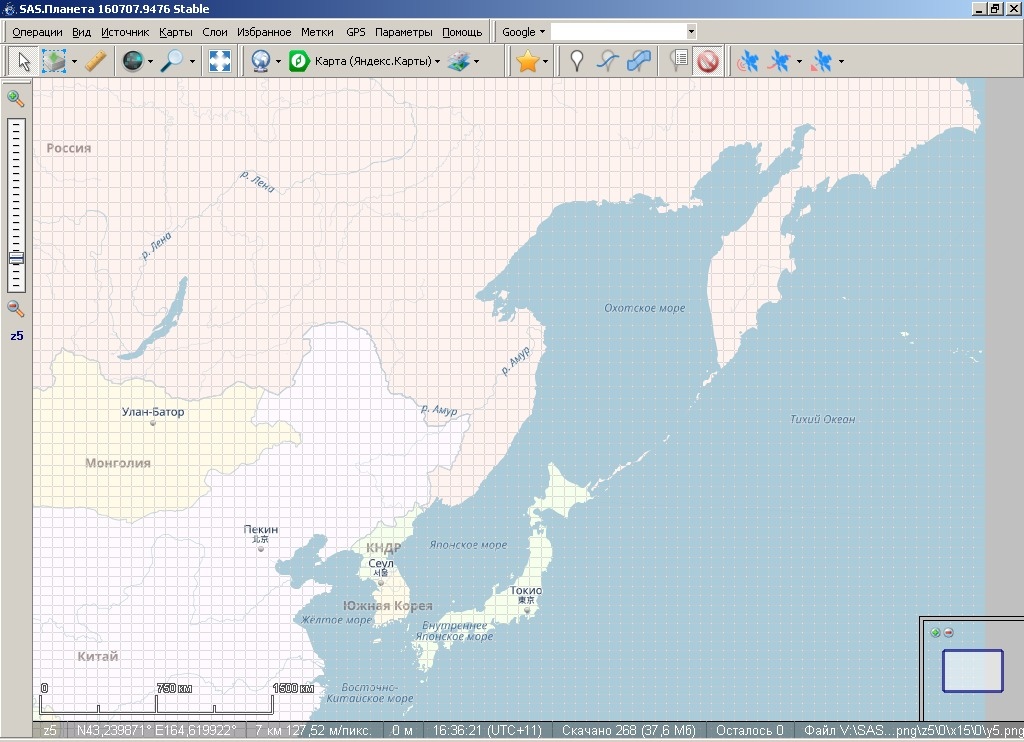Open the Операции menu
Viewport: 1024px width, 742px height.
pos(37,32)
